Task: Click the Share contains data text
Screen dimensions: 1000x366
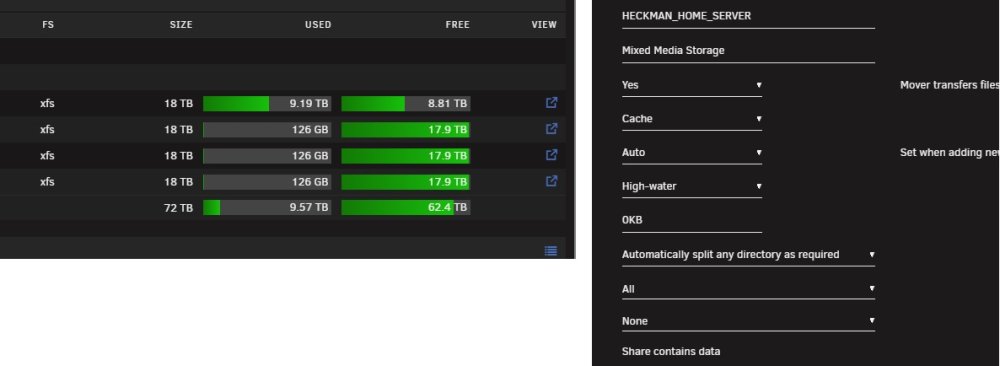Action: [x=671, y=351]
